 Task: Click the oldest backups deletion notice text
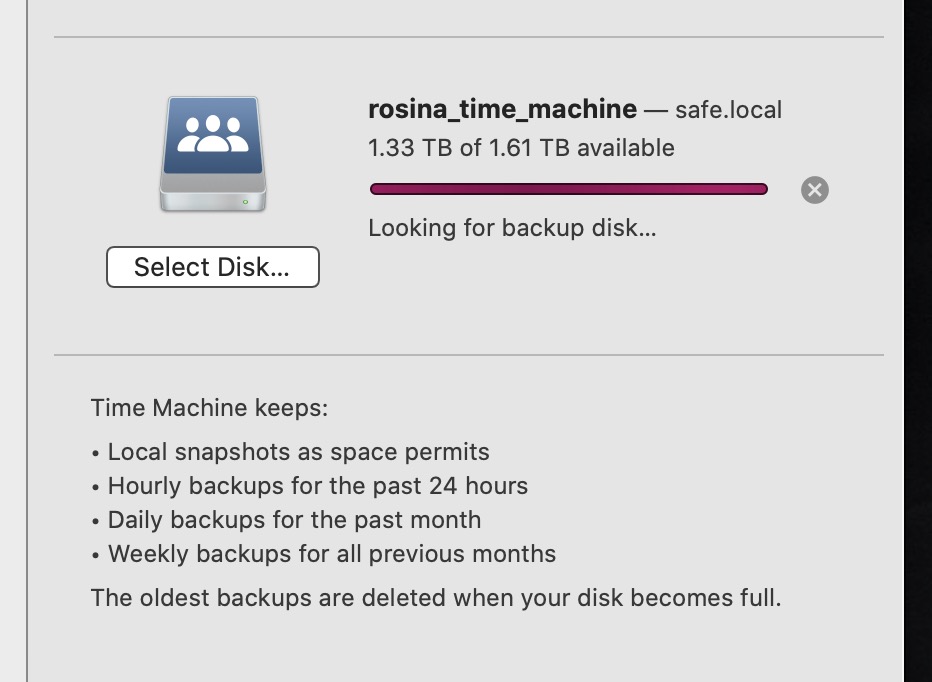coord(435,597)
